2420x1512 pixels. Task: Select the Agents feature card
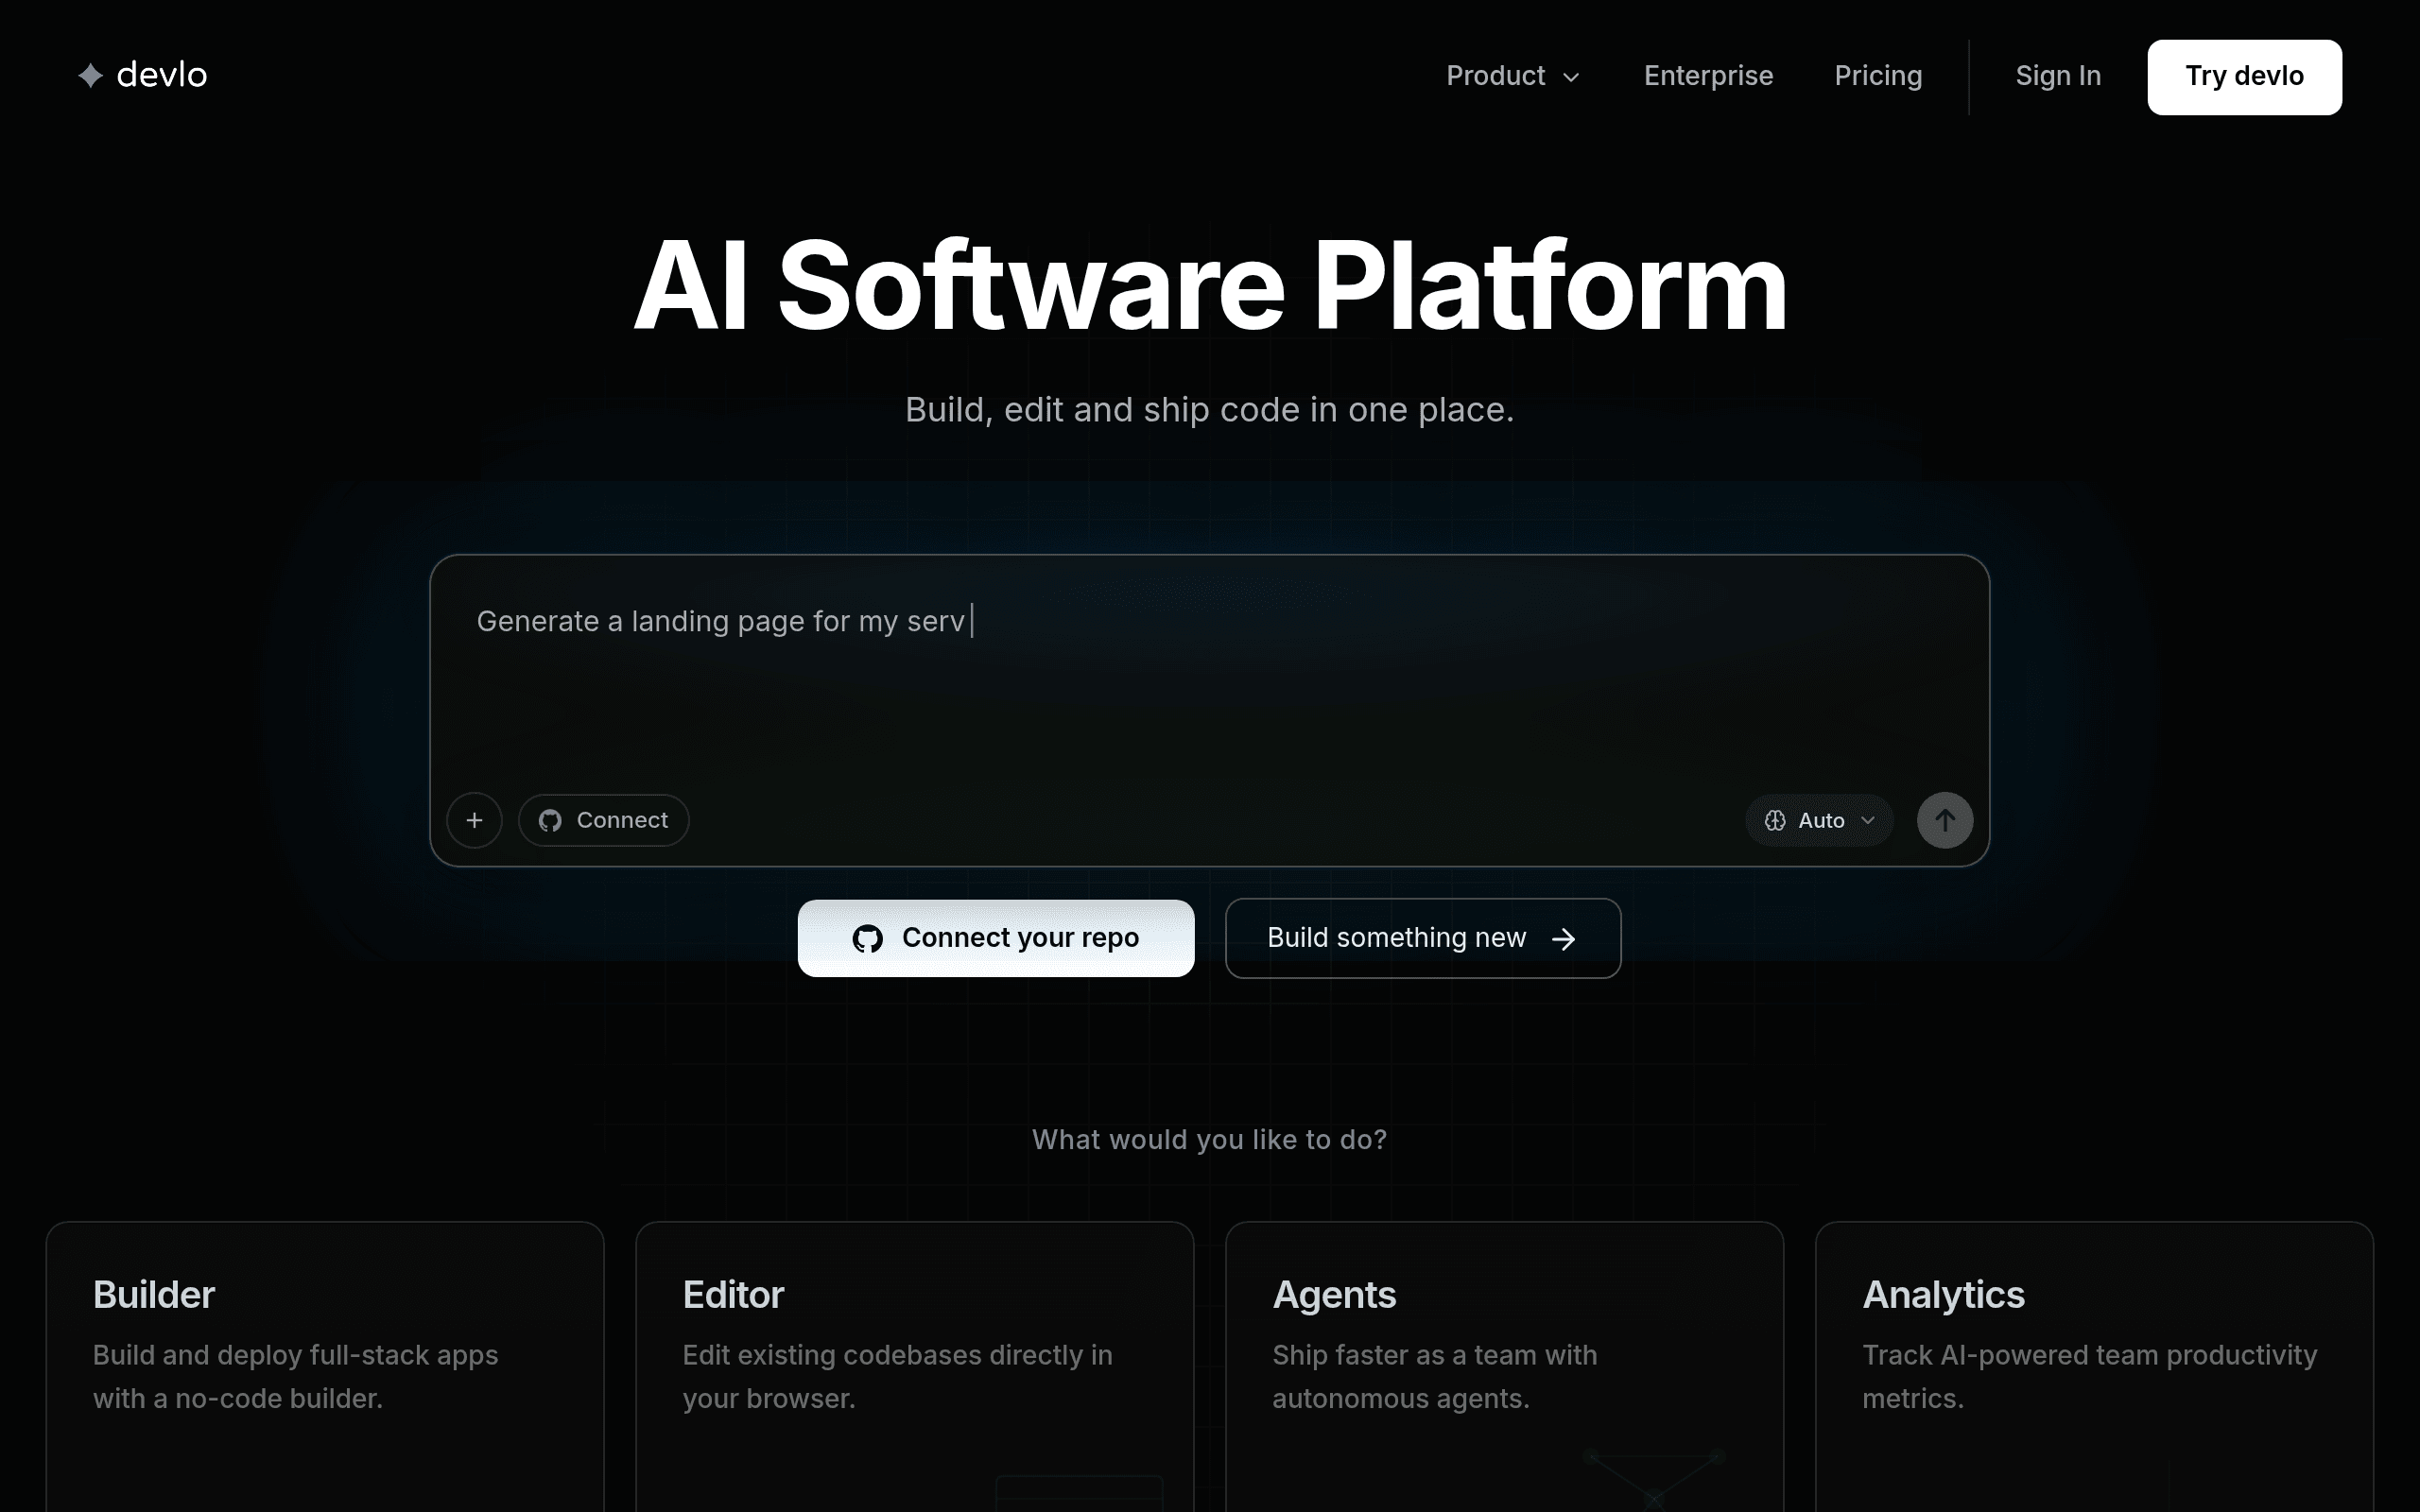1504,1366
